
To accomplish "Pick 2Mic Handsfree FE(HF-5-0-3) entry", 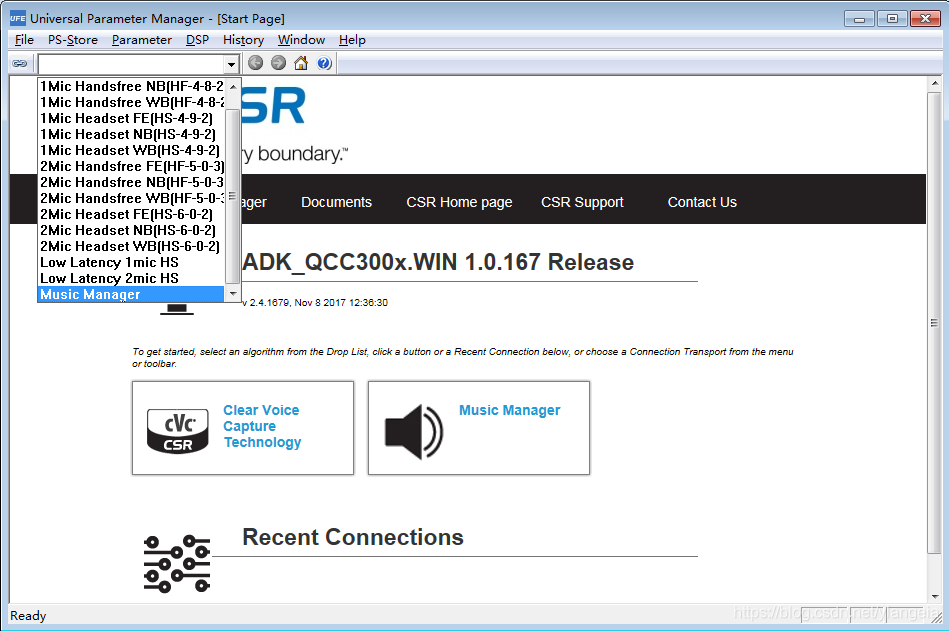I will (131, 166).
